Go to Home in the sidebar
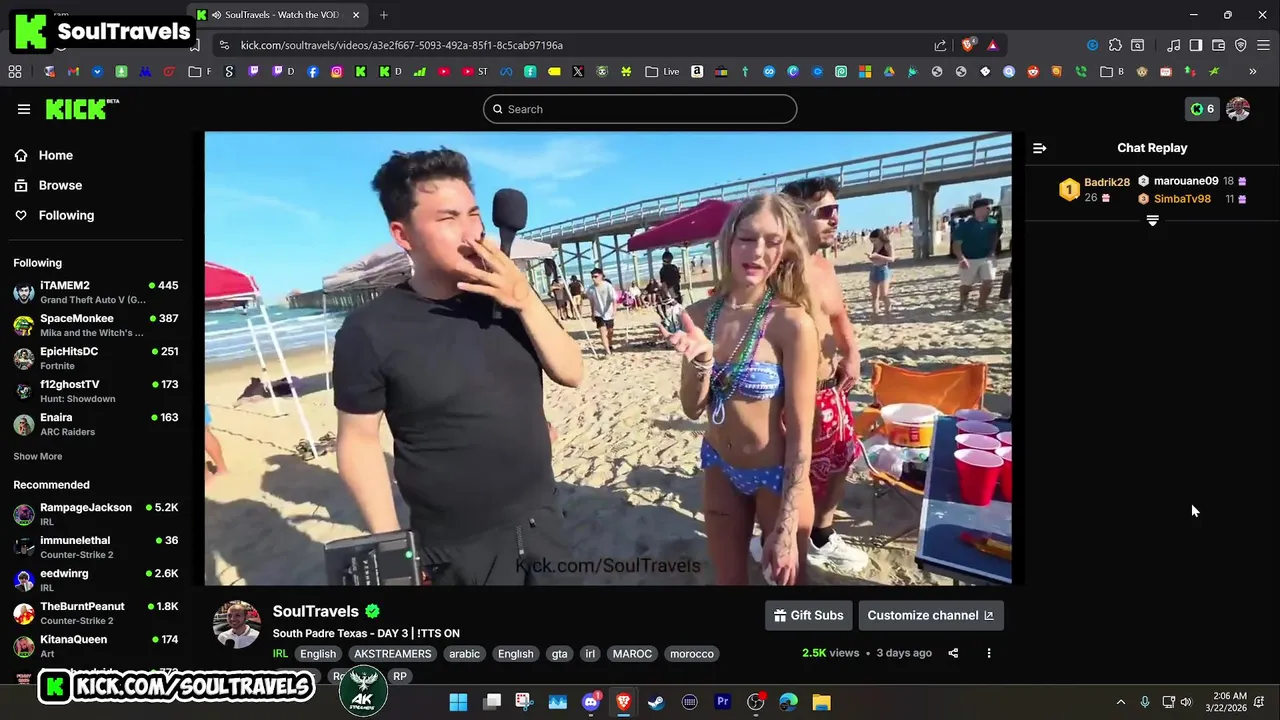Screen dimensions: 1280x720 [x=56, y=155]
